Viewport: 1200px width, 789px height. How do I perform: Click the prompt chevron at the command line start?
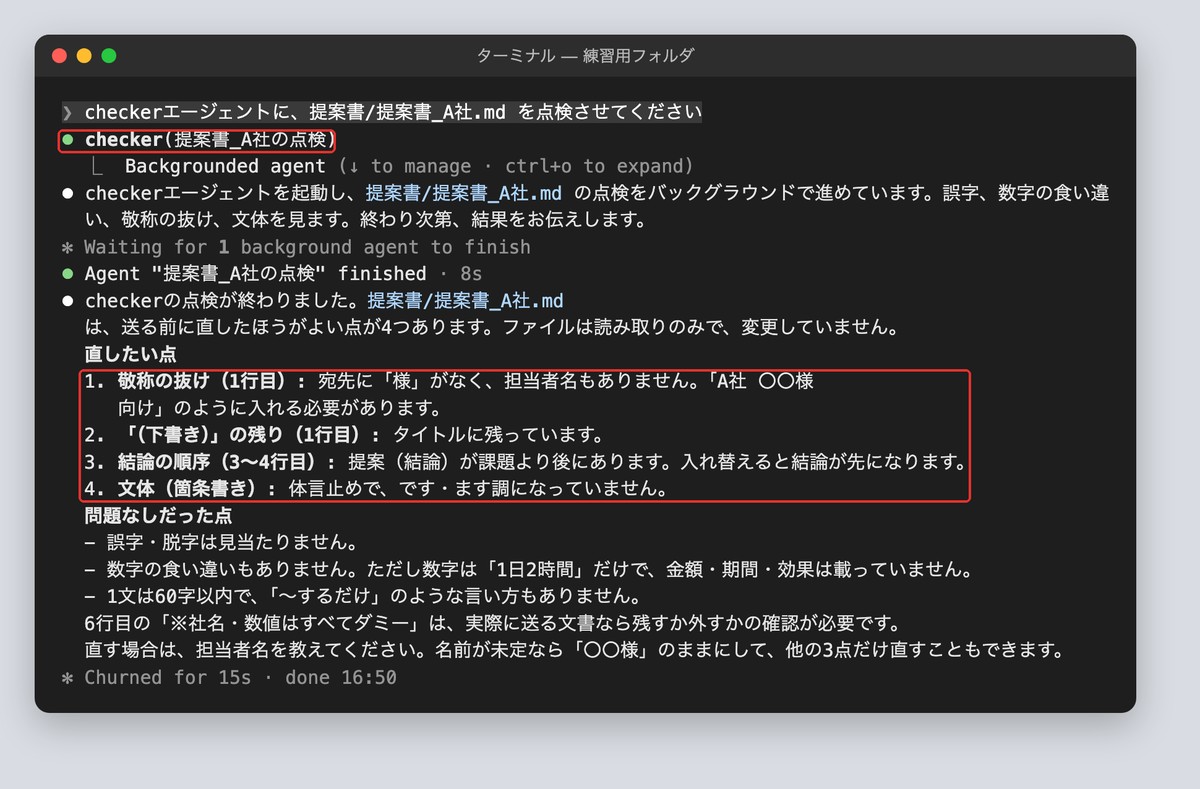(68, 112)
